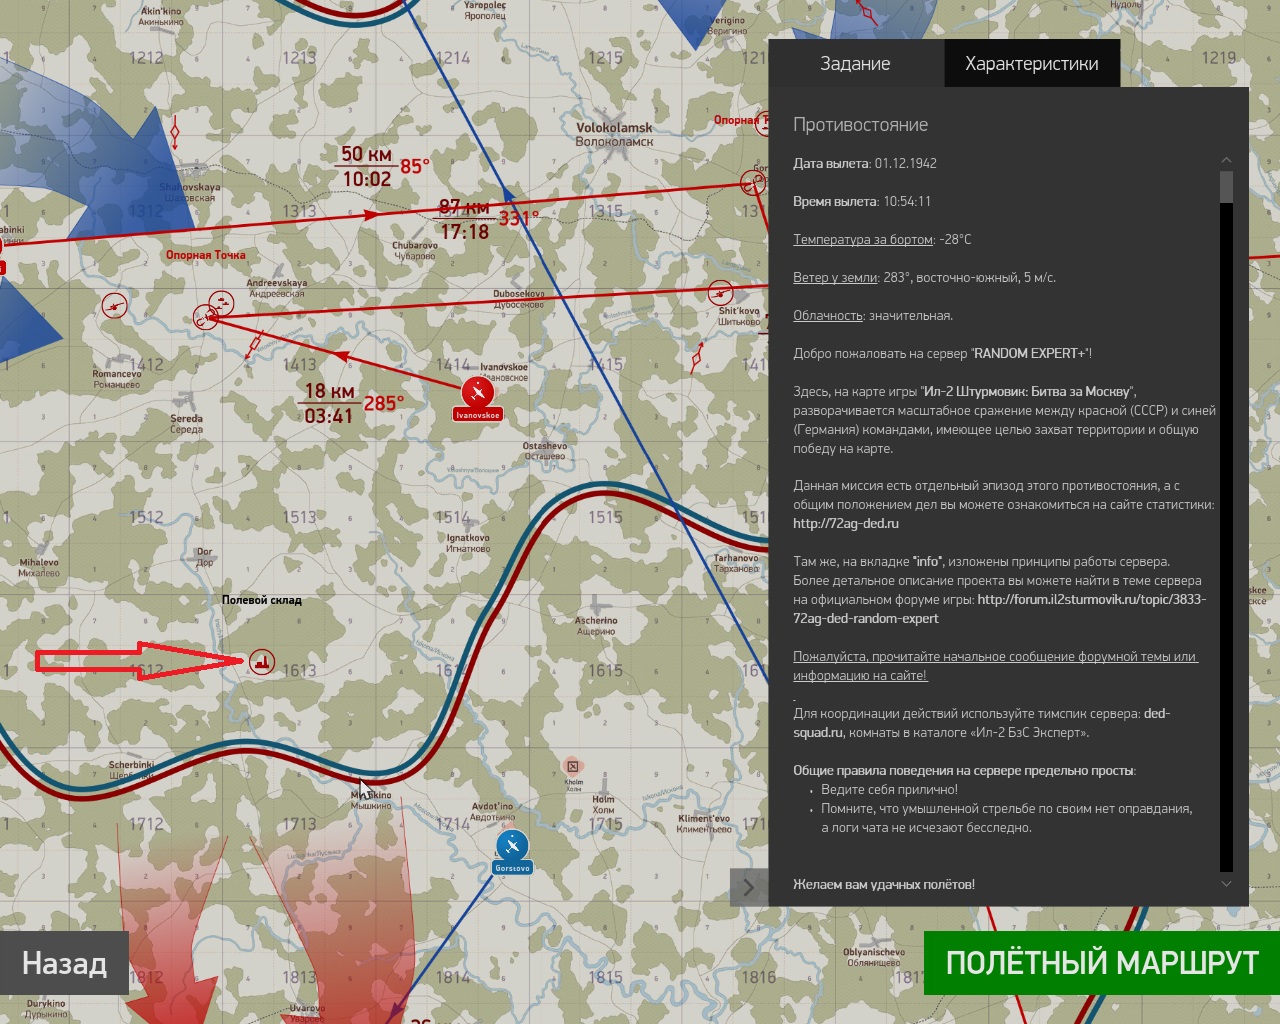Click the '87 км 17:18' route label

click(465, 220)
